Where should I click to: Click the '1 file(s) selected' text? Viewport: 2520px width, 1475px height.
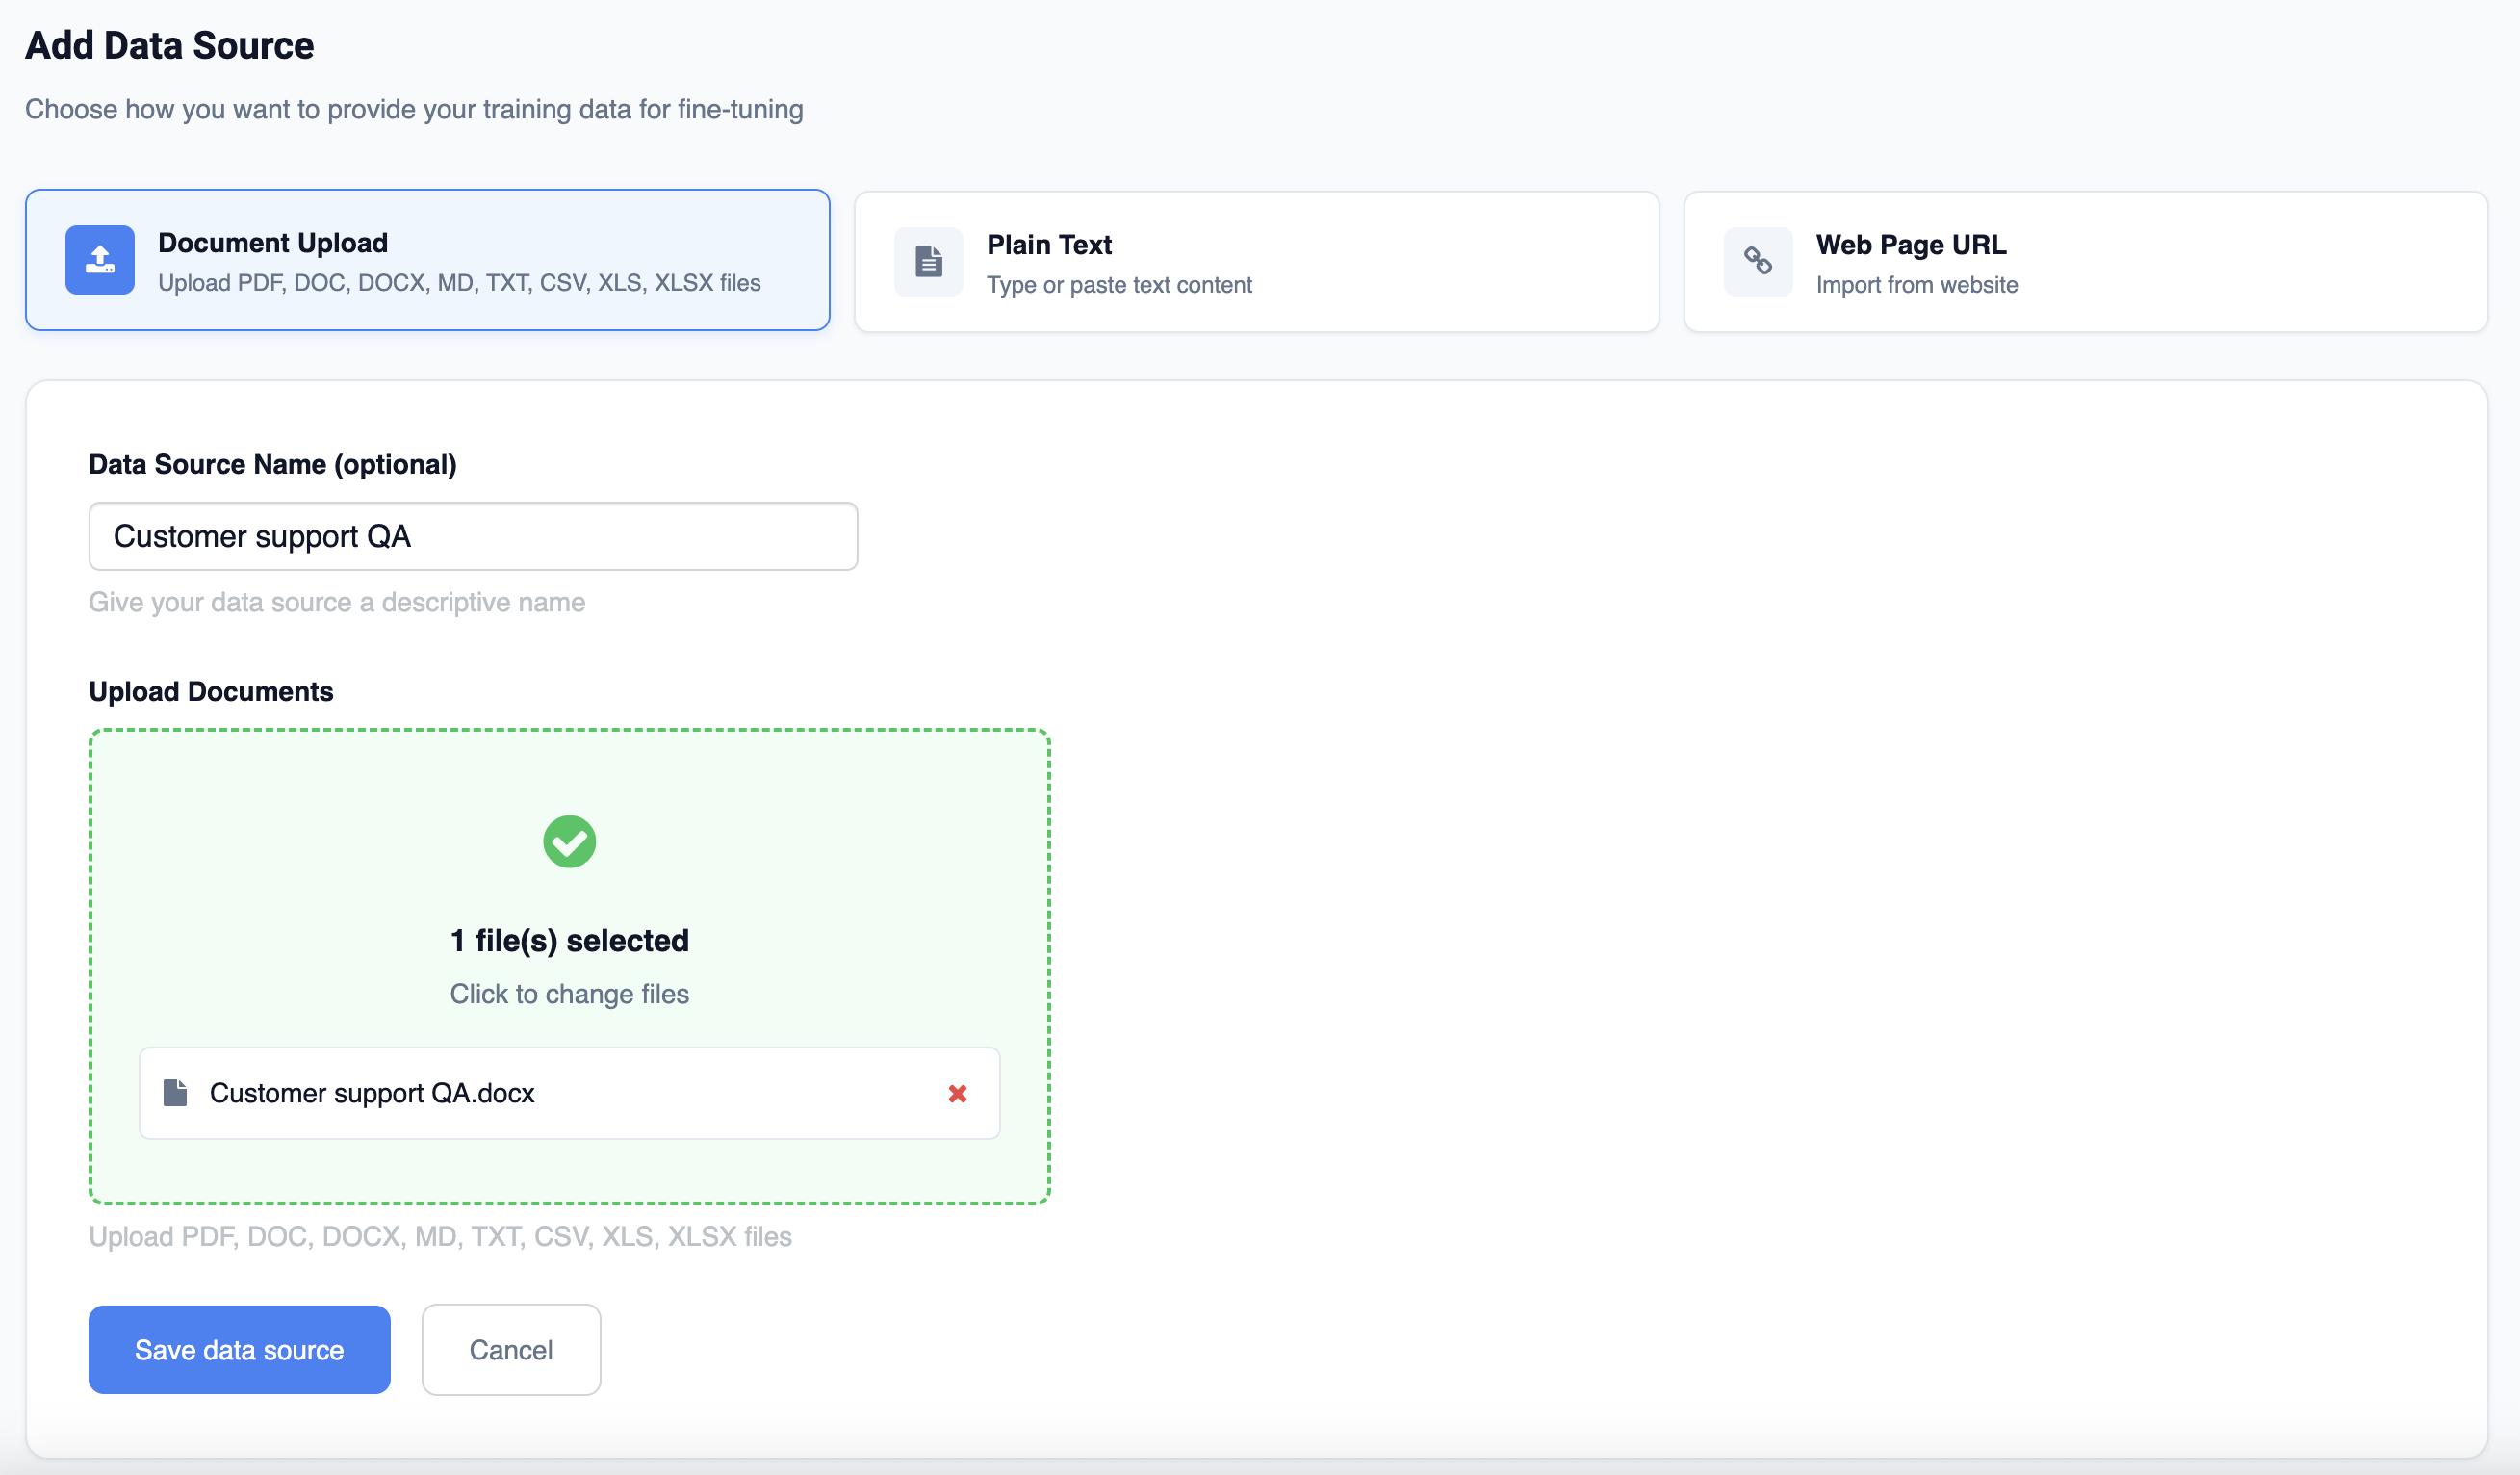pos(569,941)
